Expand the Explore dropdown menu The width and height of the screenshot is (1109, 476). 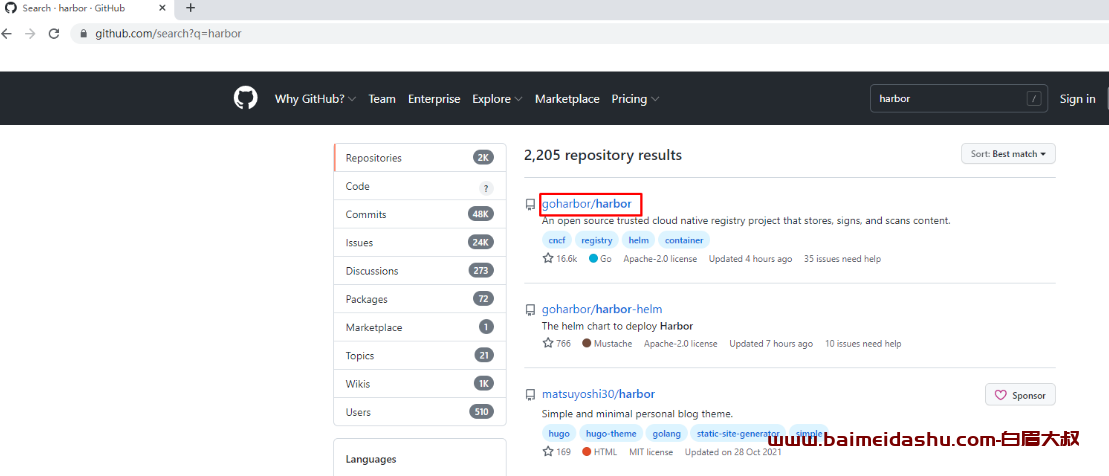coord(497,99)
